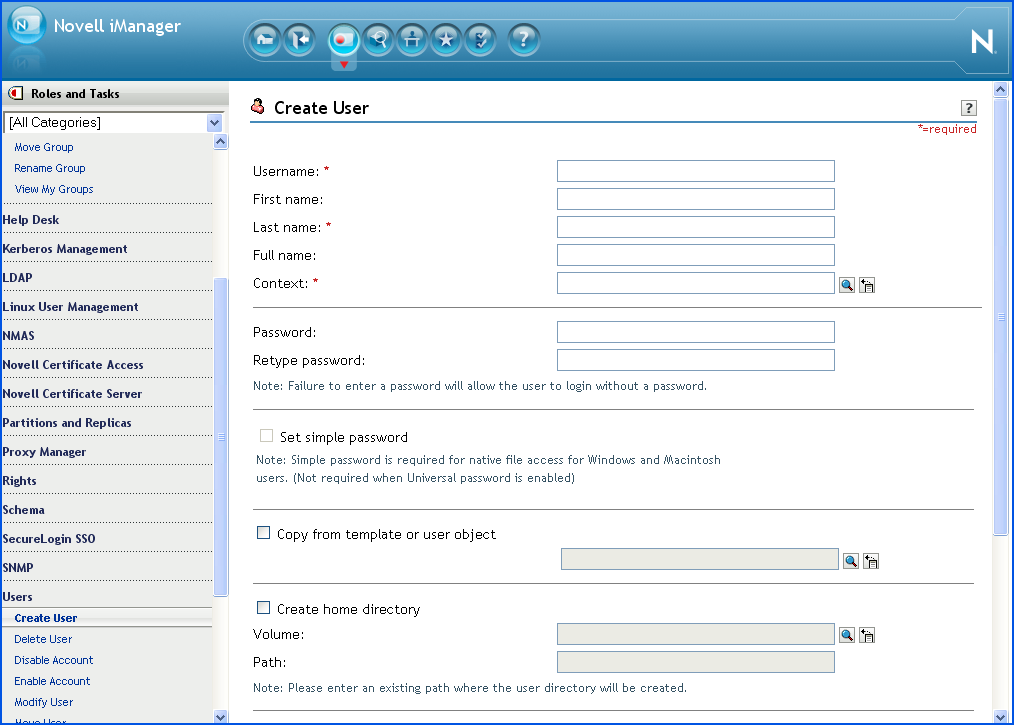Open Favorites star toolbar icon
The height and width of the screenshot is (725, 1014).
point(446,40)
